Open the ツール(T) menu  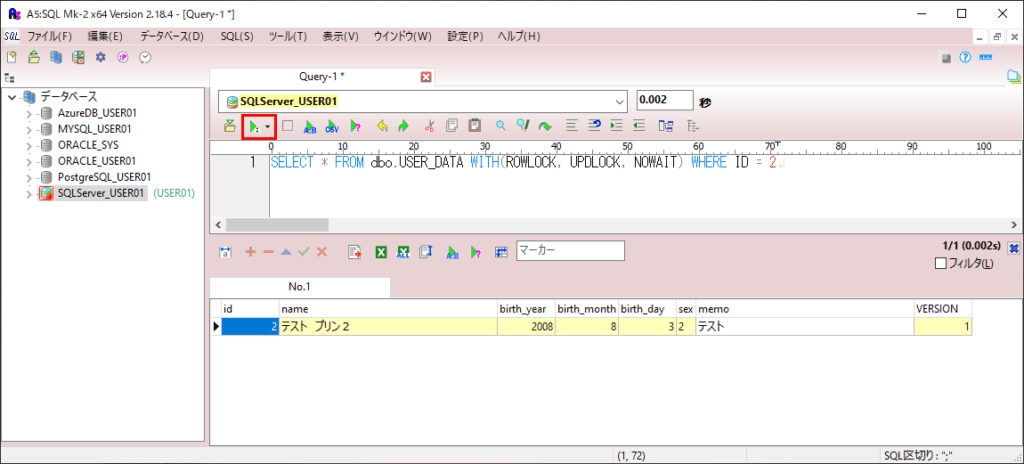288,36
